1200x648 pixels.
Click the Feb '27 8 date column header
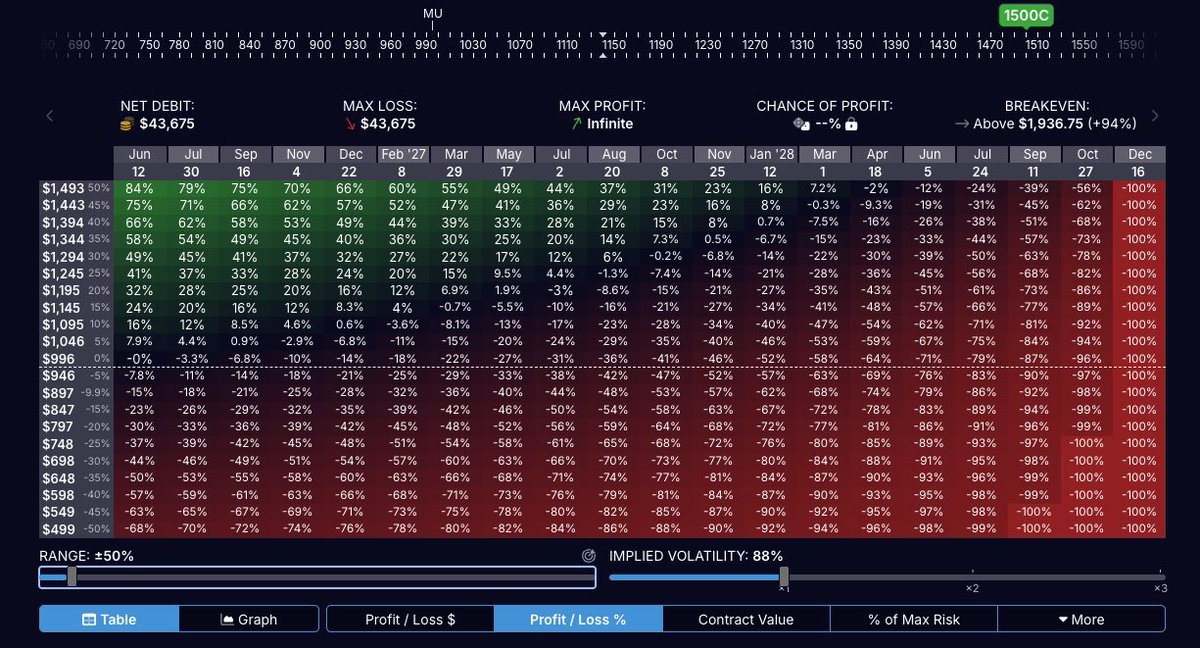403,163
